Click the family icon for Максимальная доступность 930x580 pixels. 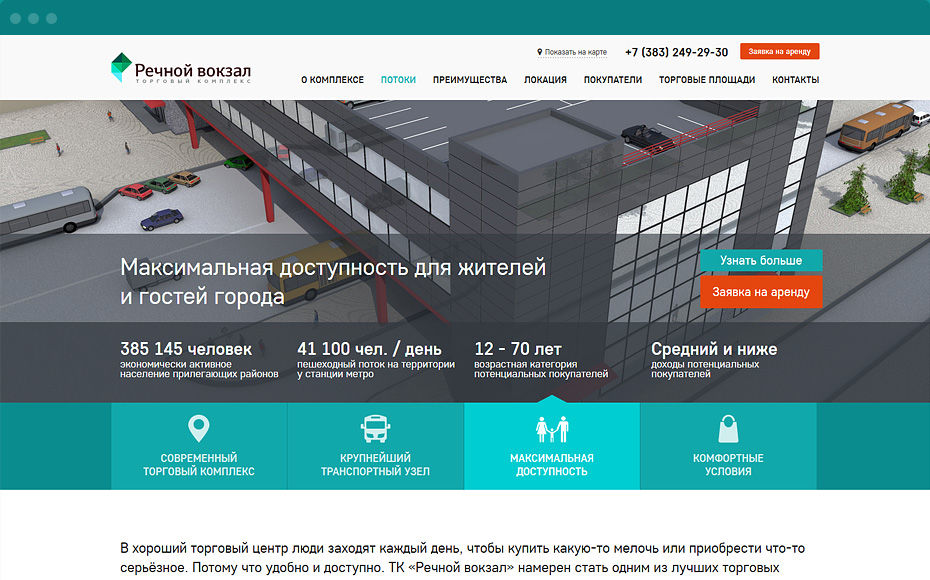tap(552, 429)
